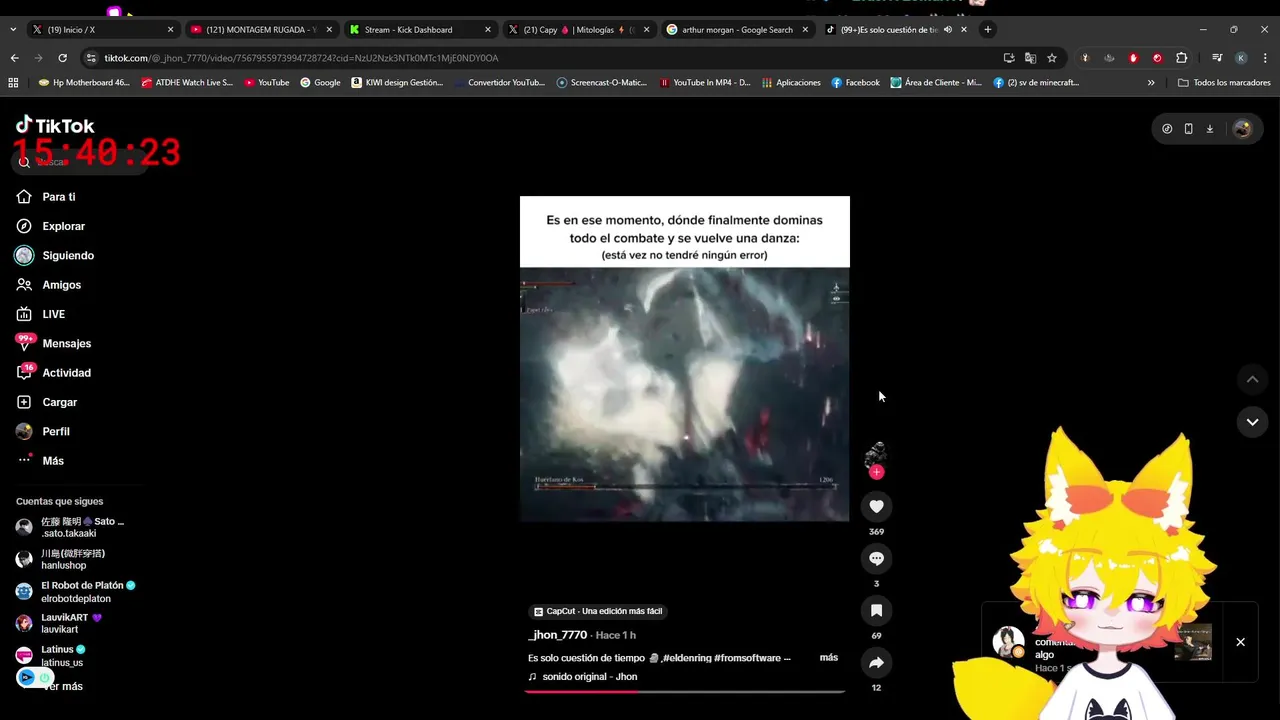Switch to the MONTAGEM RUGADA YouTube tab
The image size is (1280, 720).
[x=260, y=29]
